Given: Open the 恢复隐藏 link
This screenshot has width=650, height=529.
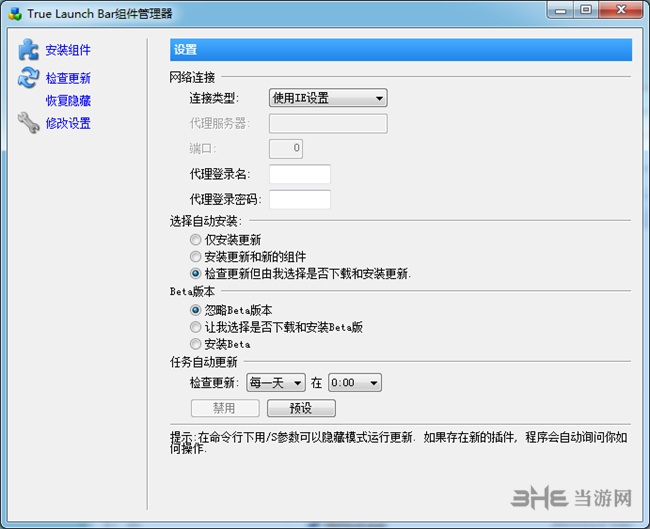Looking at the screenshot, I should pos(68,101).
